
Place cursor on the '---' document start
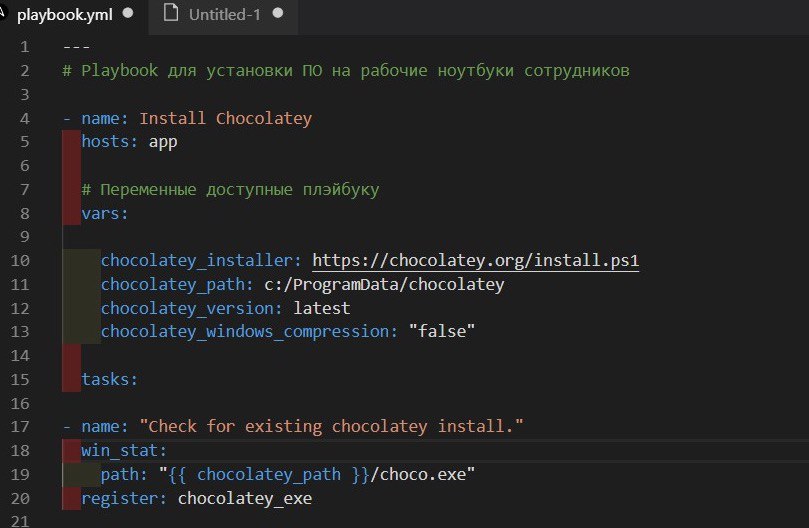point(76,47)
